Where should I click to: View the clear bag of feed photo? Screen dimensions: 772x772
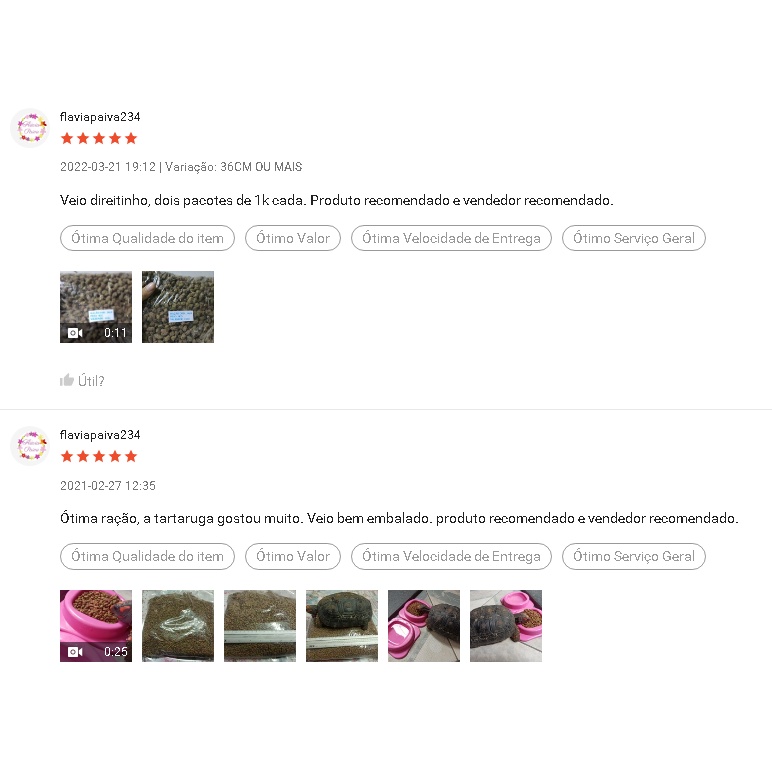click(178, 626)
